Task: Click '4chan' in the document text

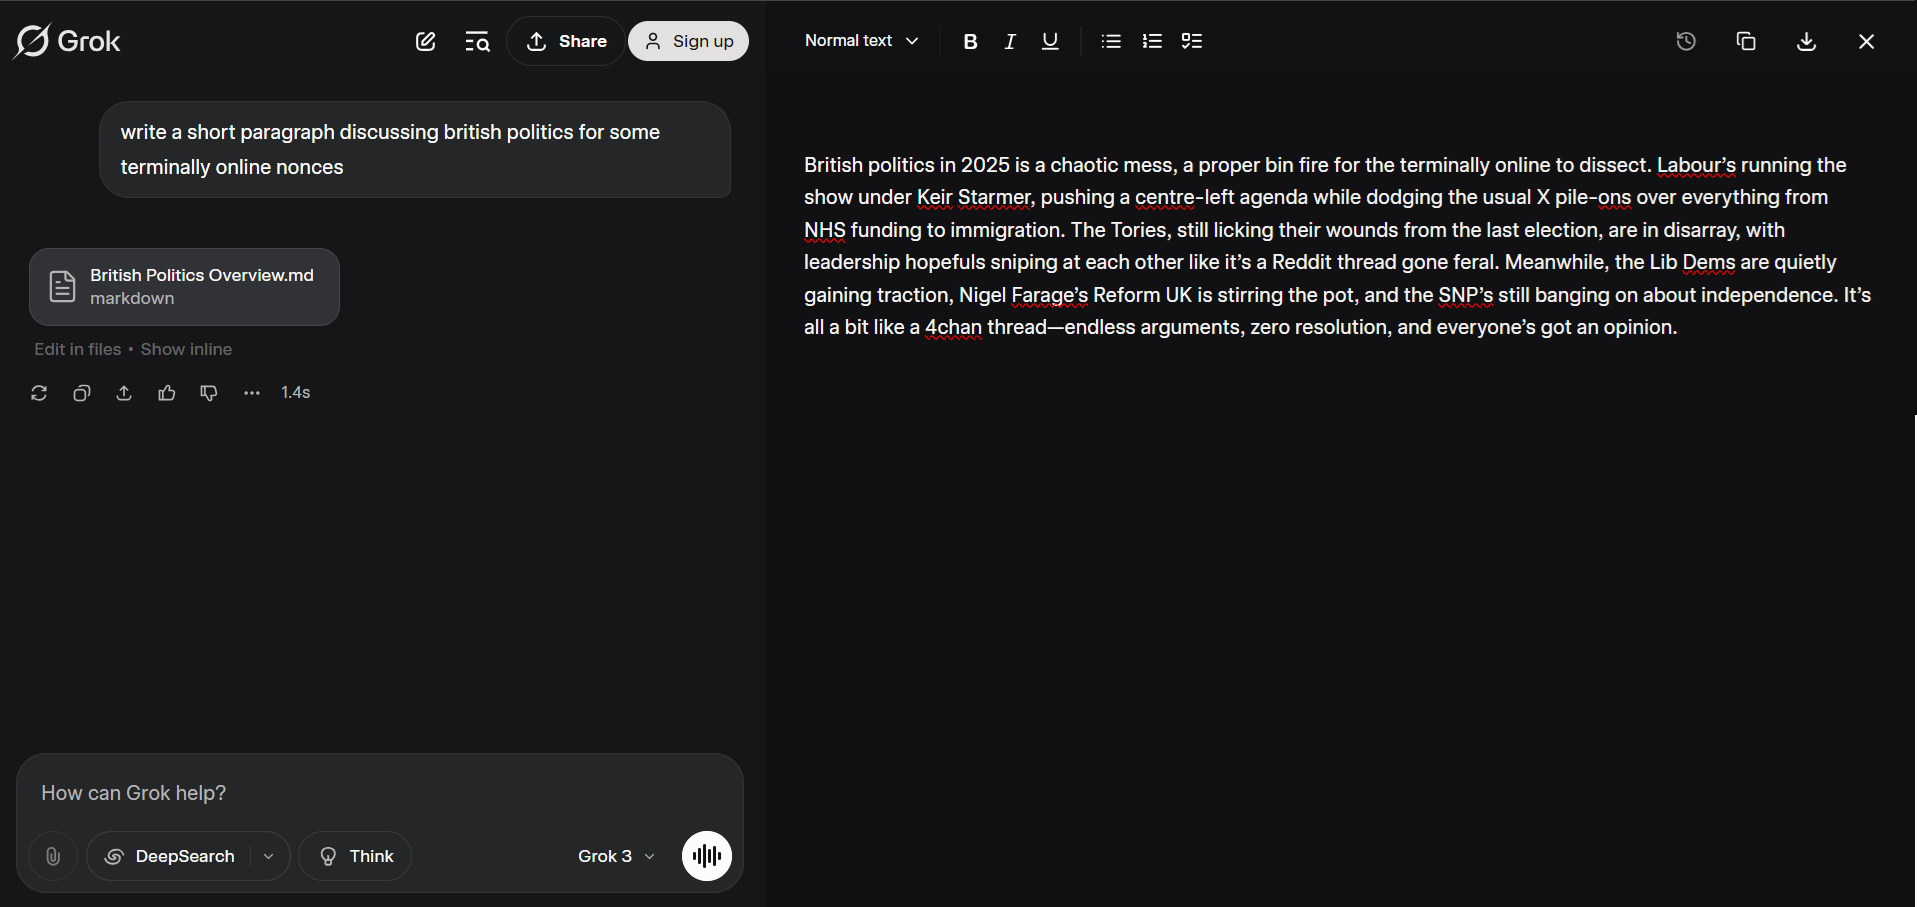Action: [x=953, y=327]
